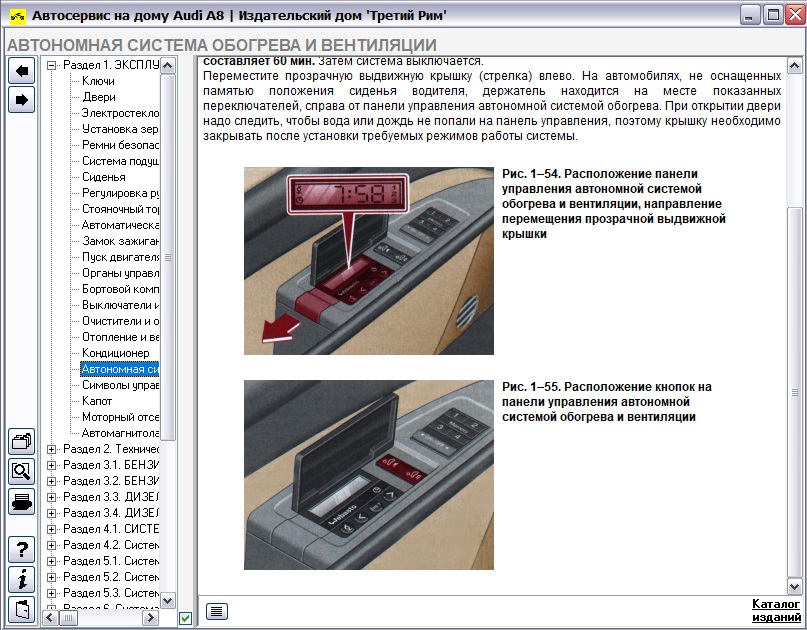Open the Стояночный тормоз topic
This screenshot has width=807, height=630.
120,209
